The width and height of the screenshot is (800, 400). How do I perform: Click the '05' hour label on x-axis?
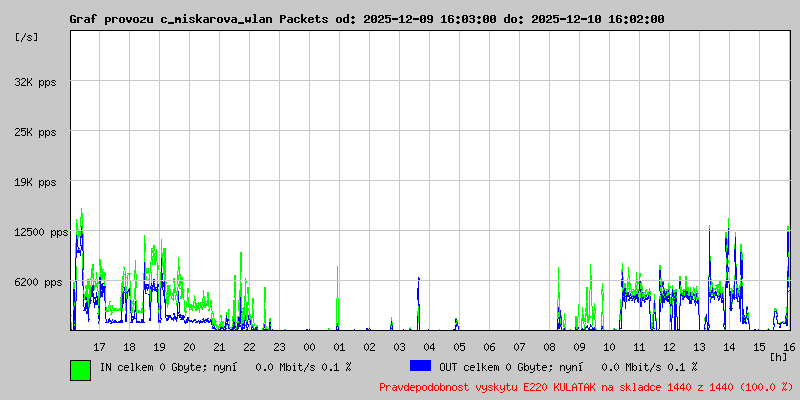click(x=459, y=347)
